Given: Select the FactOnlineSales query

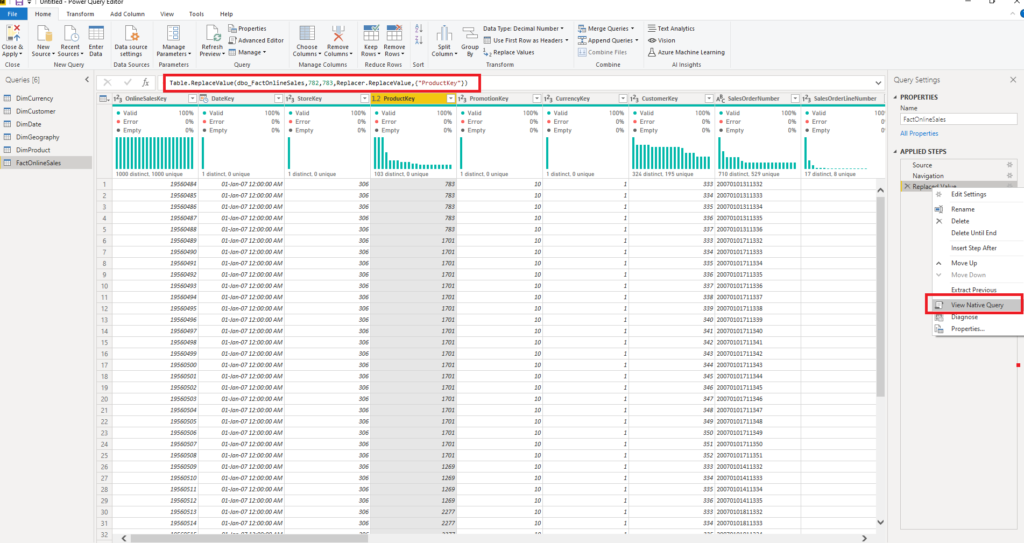Looking at the screenshot, I should (46, 163).
